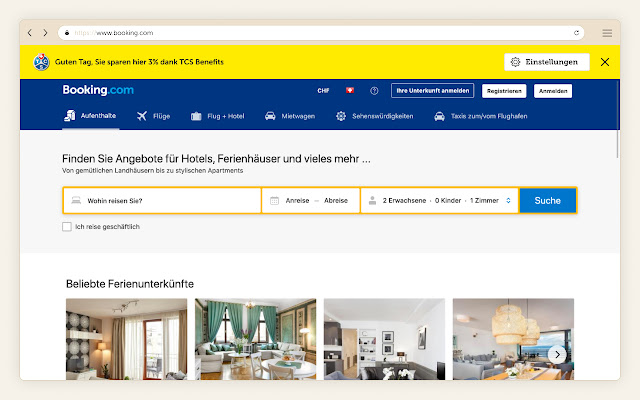The image size is (640, 400).
Task: Open first vacation rental photo with balcony
Action: tap(127, 339)
